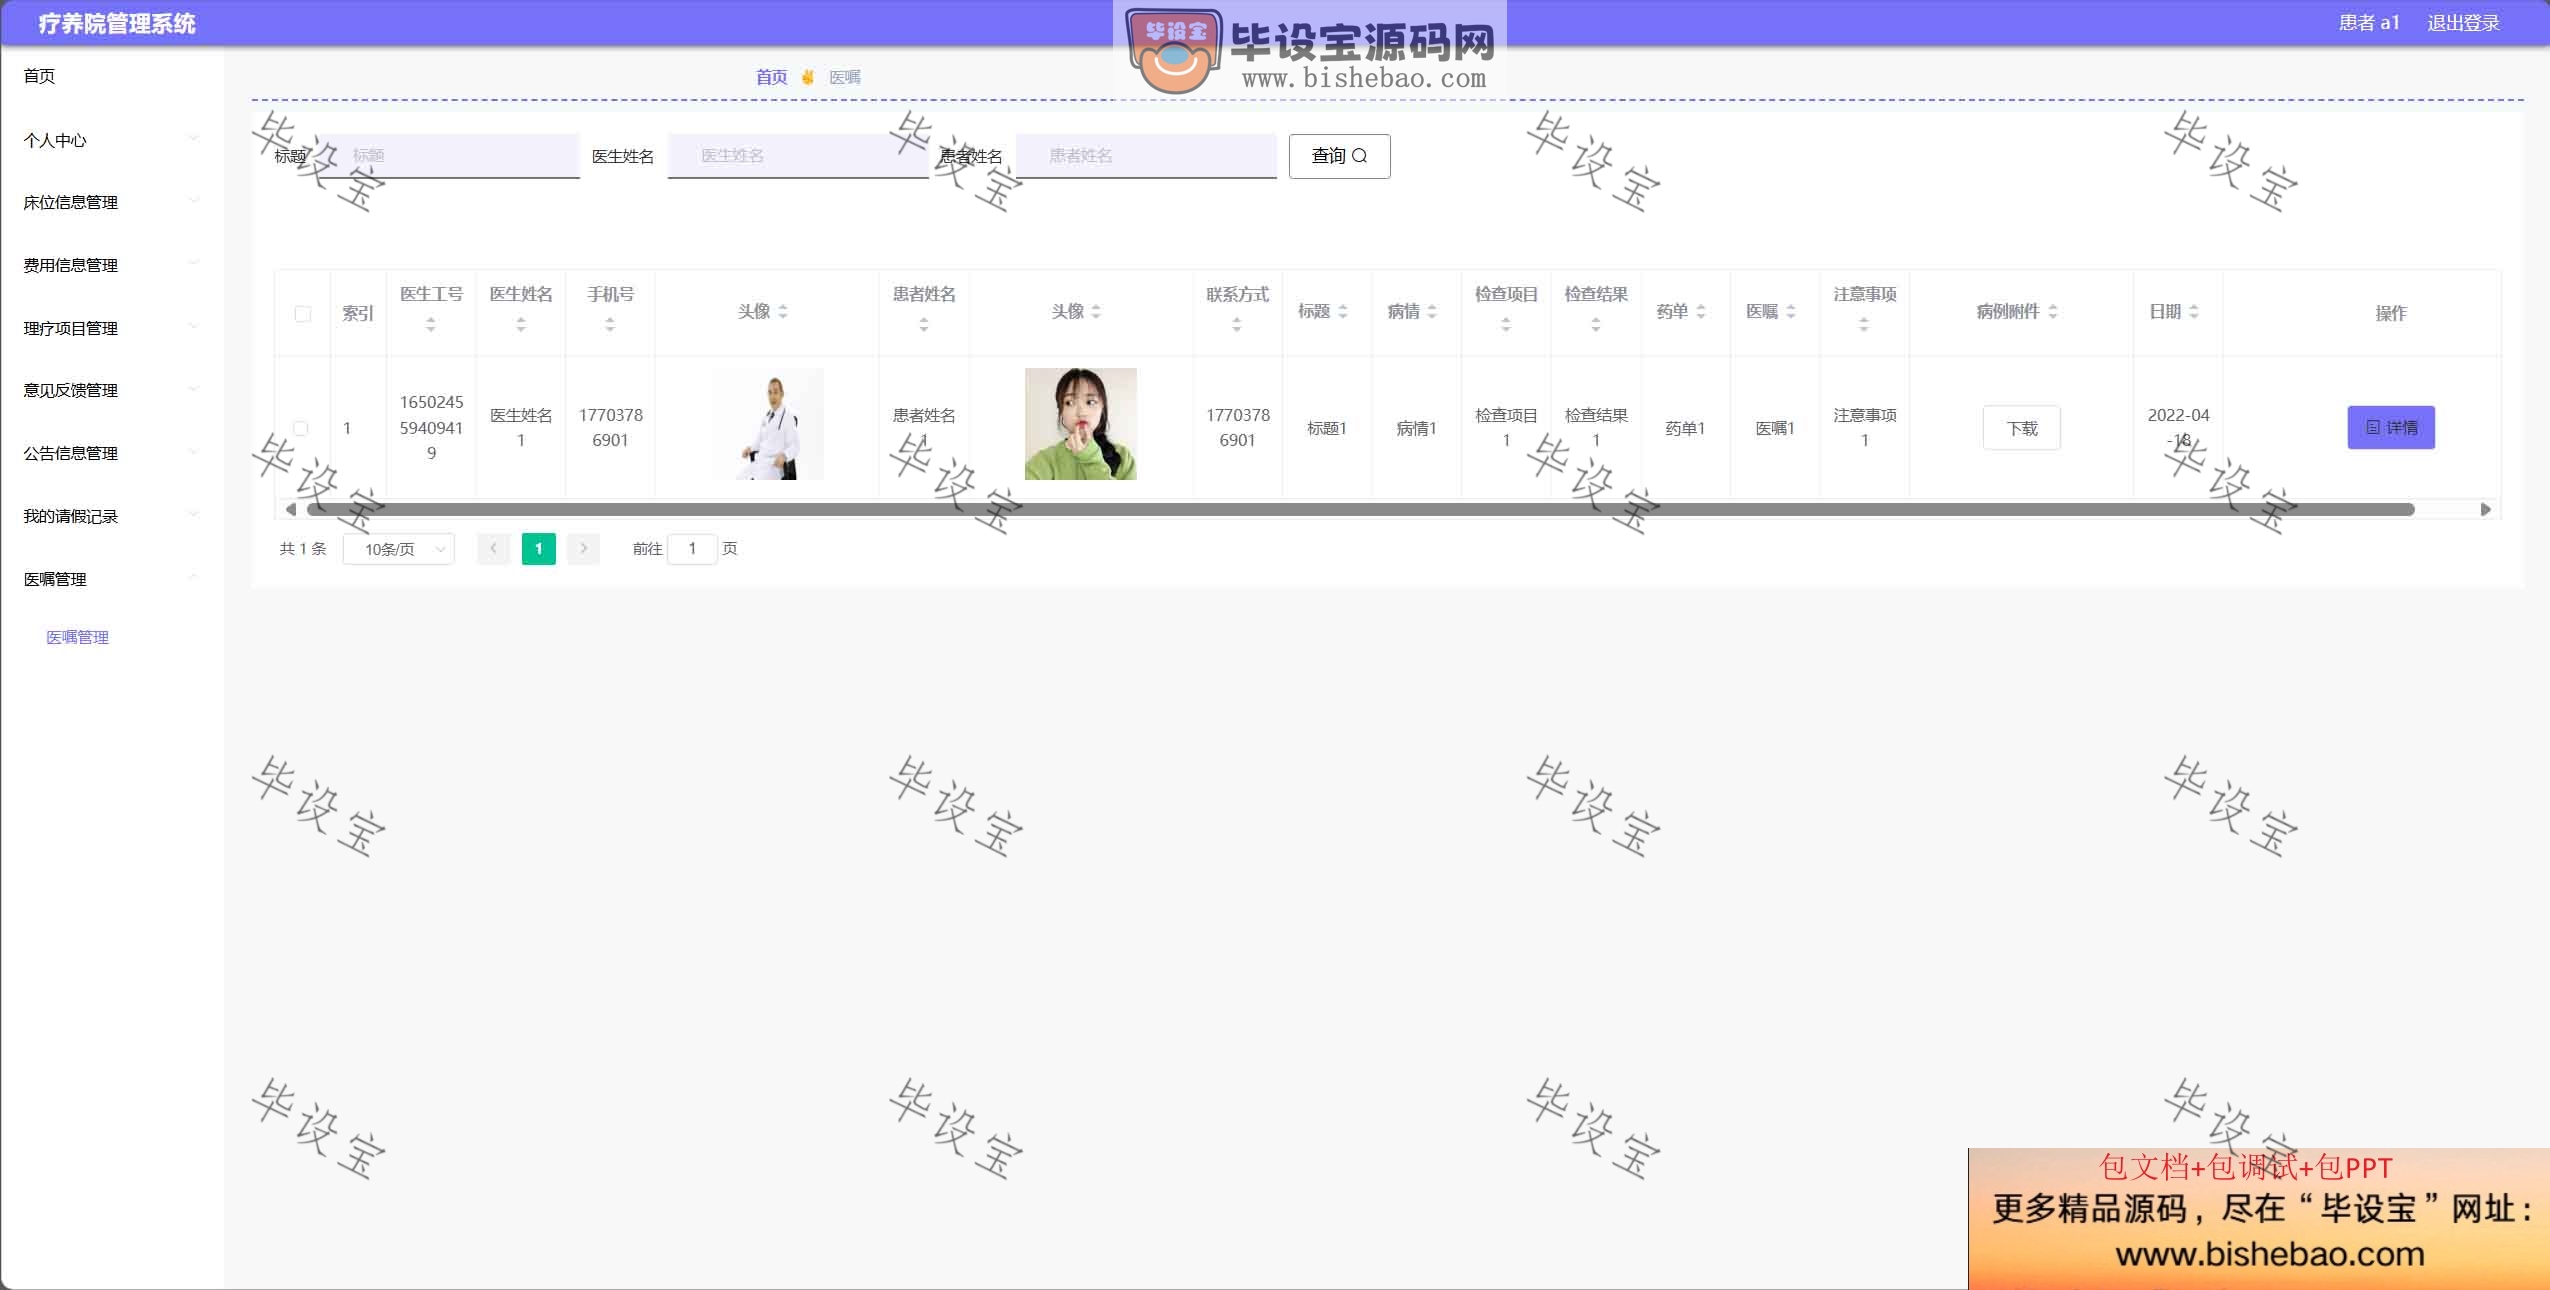2550x1290 pixels.
Task: Sort by 手机号 column arrows
Action: [x=610, y=325]
